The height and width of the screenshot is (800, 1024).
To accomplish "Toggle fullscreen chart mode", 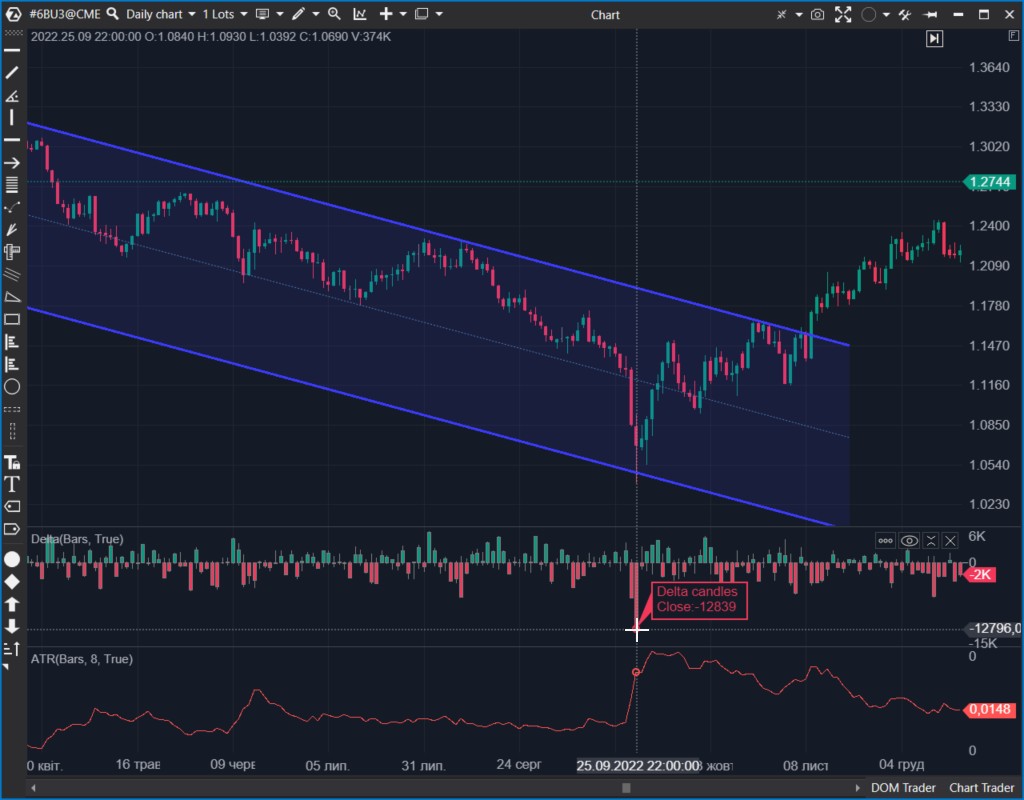I will point(843,15).
